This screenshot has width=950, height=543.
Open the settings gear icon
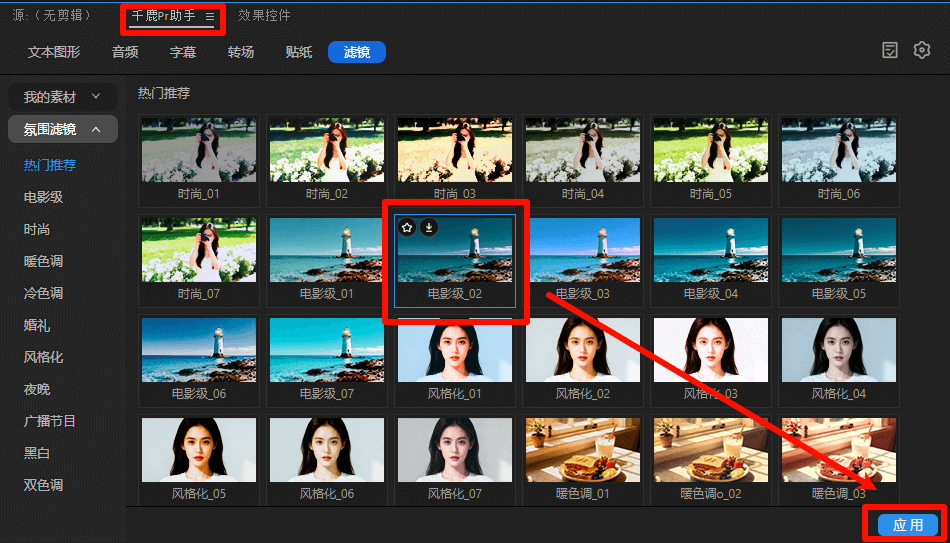pyautogui.click(x=921, y=50)
